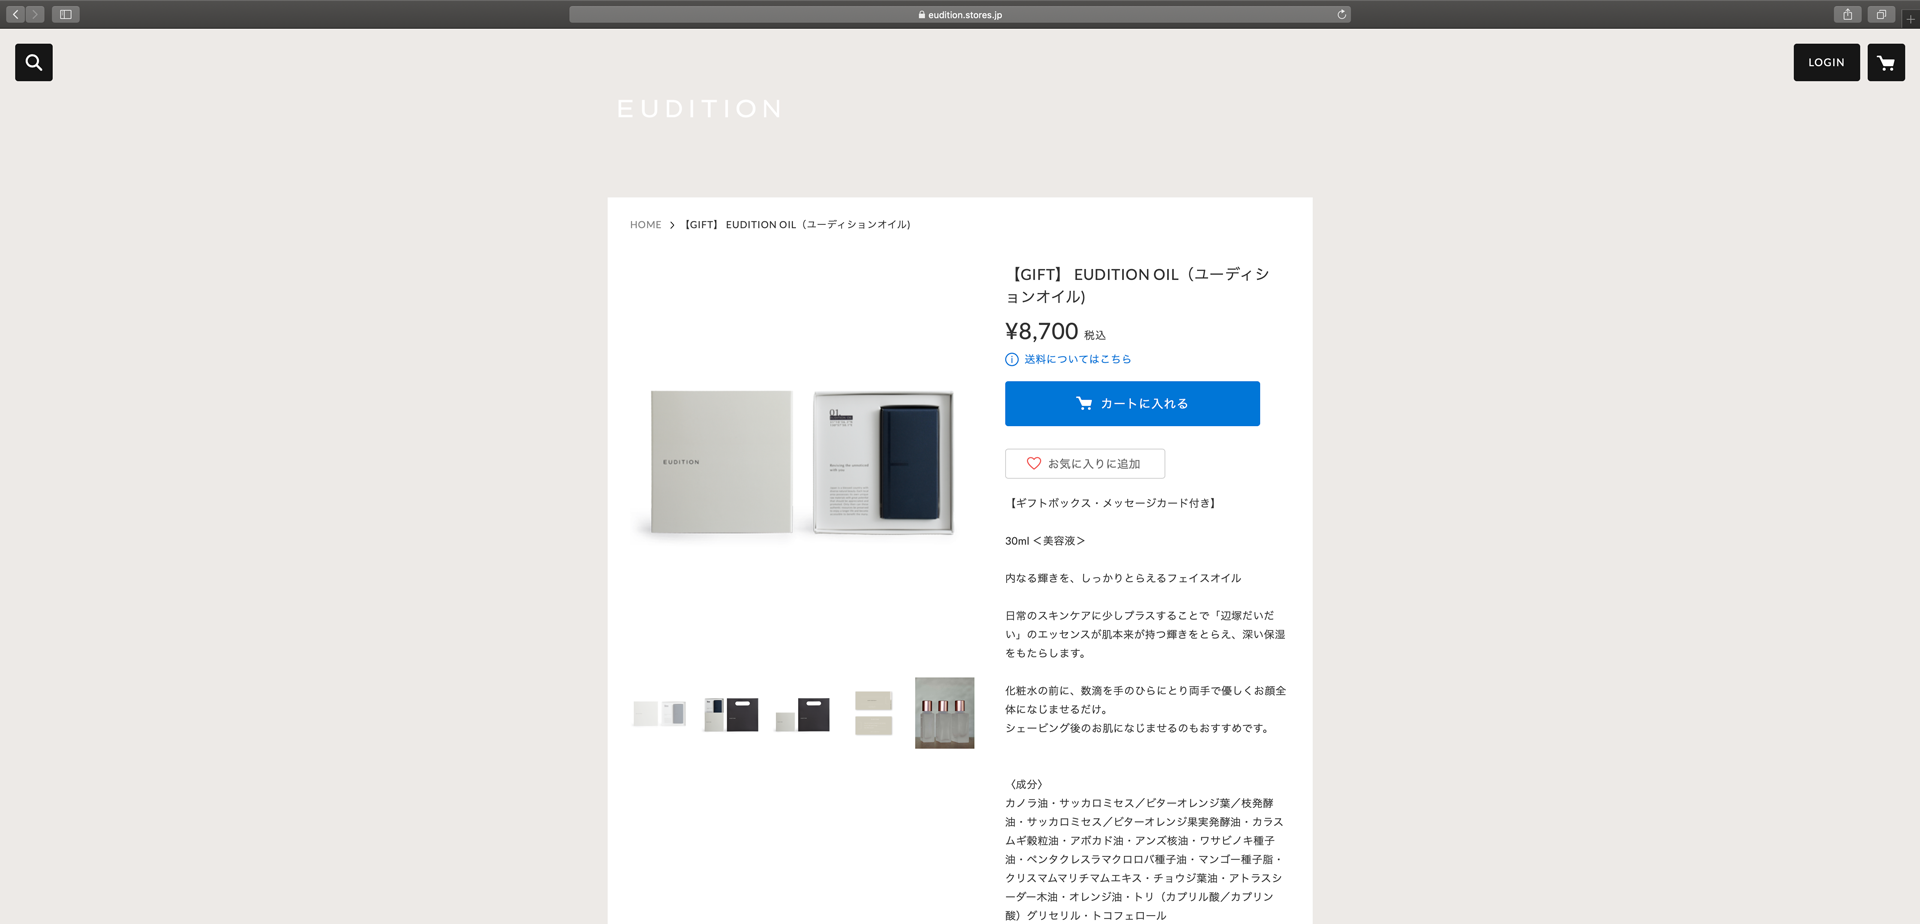Image resolution: width=1920 pixels, height=924 pixels.
Task: Go back with browser back arrow
Action: pos(15,14)
